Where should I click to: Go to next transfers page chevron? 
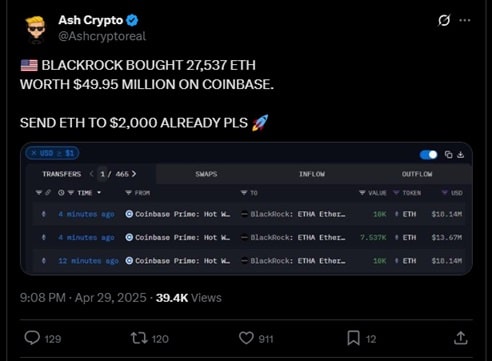[x=134, y=174]
